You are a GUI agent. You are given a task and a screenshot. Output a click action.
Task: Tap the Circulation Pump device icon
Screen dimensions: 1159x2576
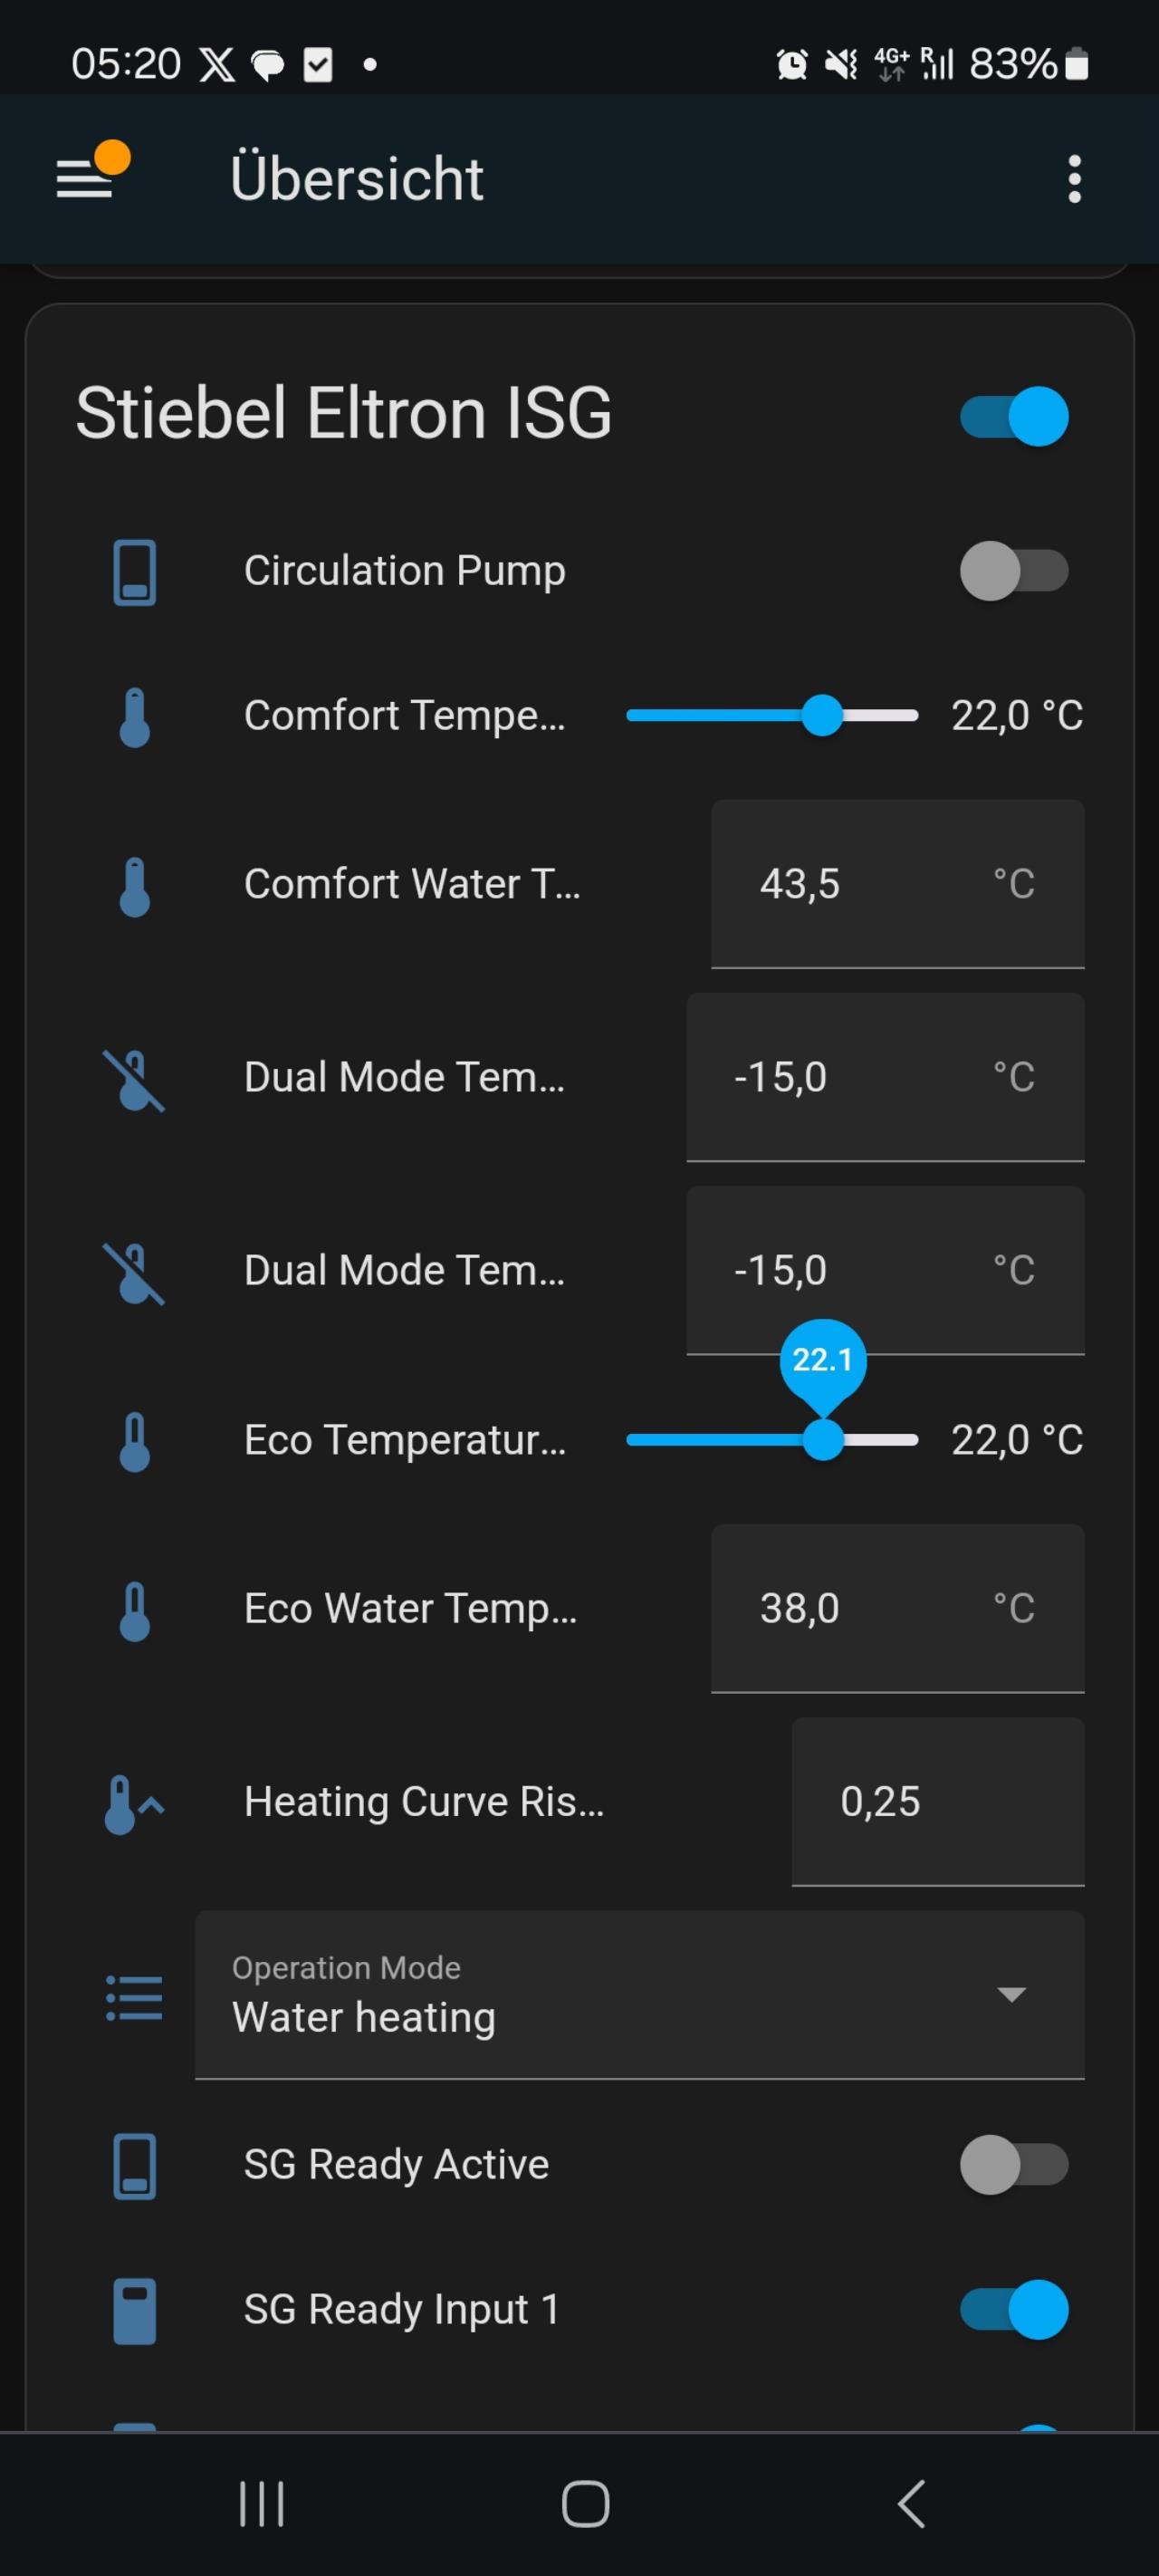click(134, 572)
